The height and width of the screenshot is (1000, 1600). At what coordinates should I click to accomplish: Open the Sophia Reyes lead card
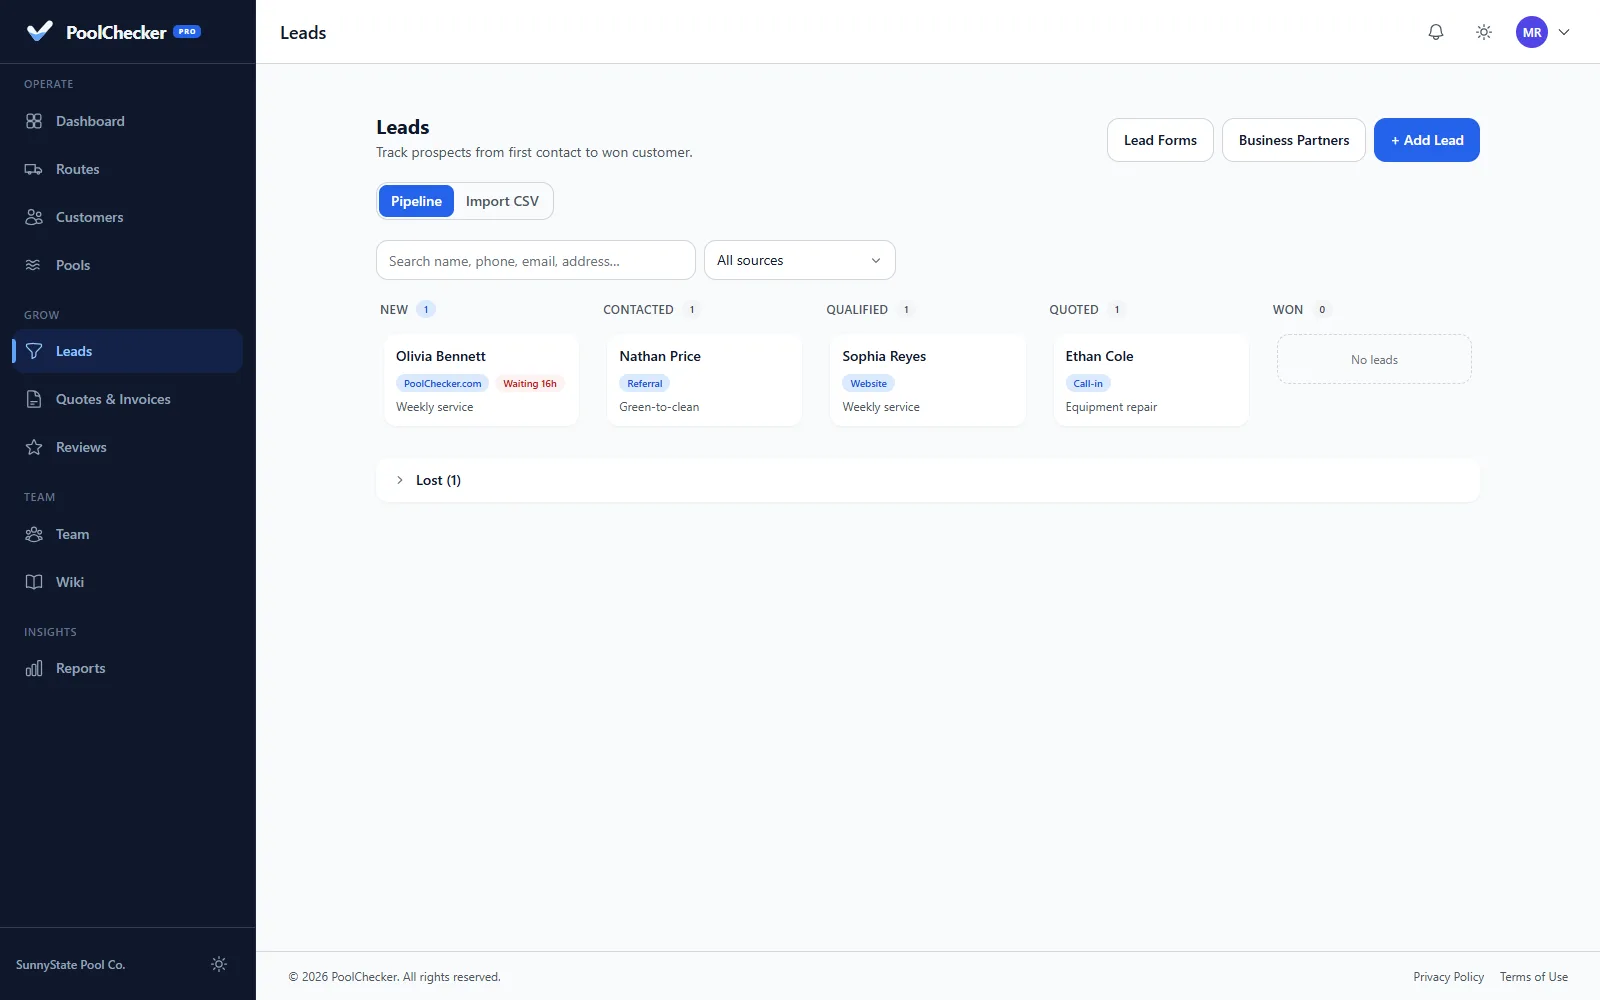pyautogui.click(x=927, y=380)
